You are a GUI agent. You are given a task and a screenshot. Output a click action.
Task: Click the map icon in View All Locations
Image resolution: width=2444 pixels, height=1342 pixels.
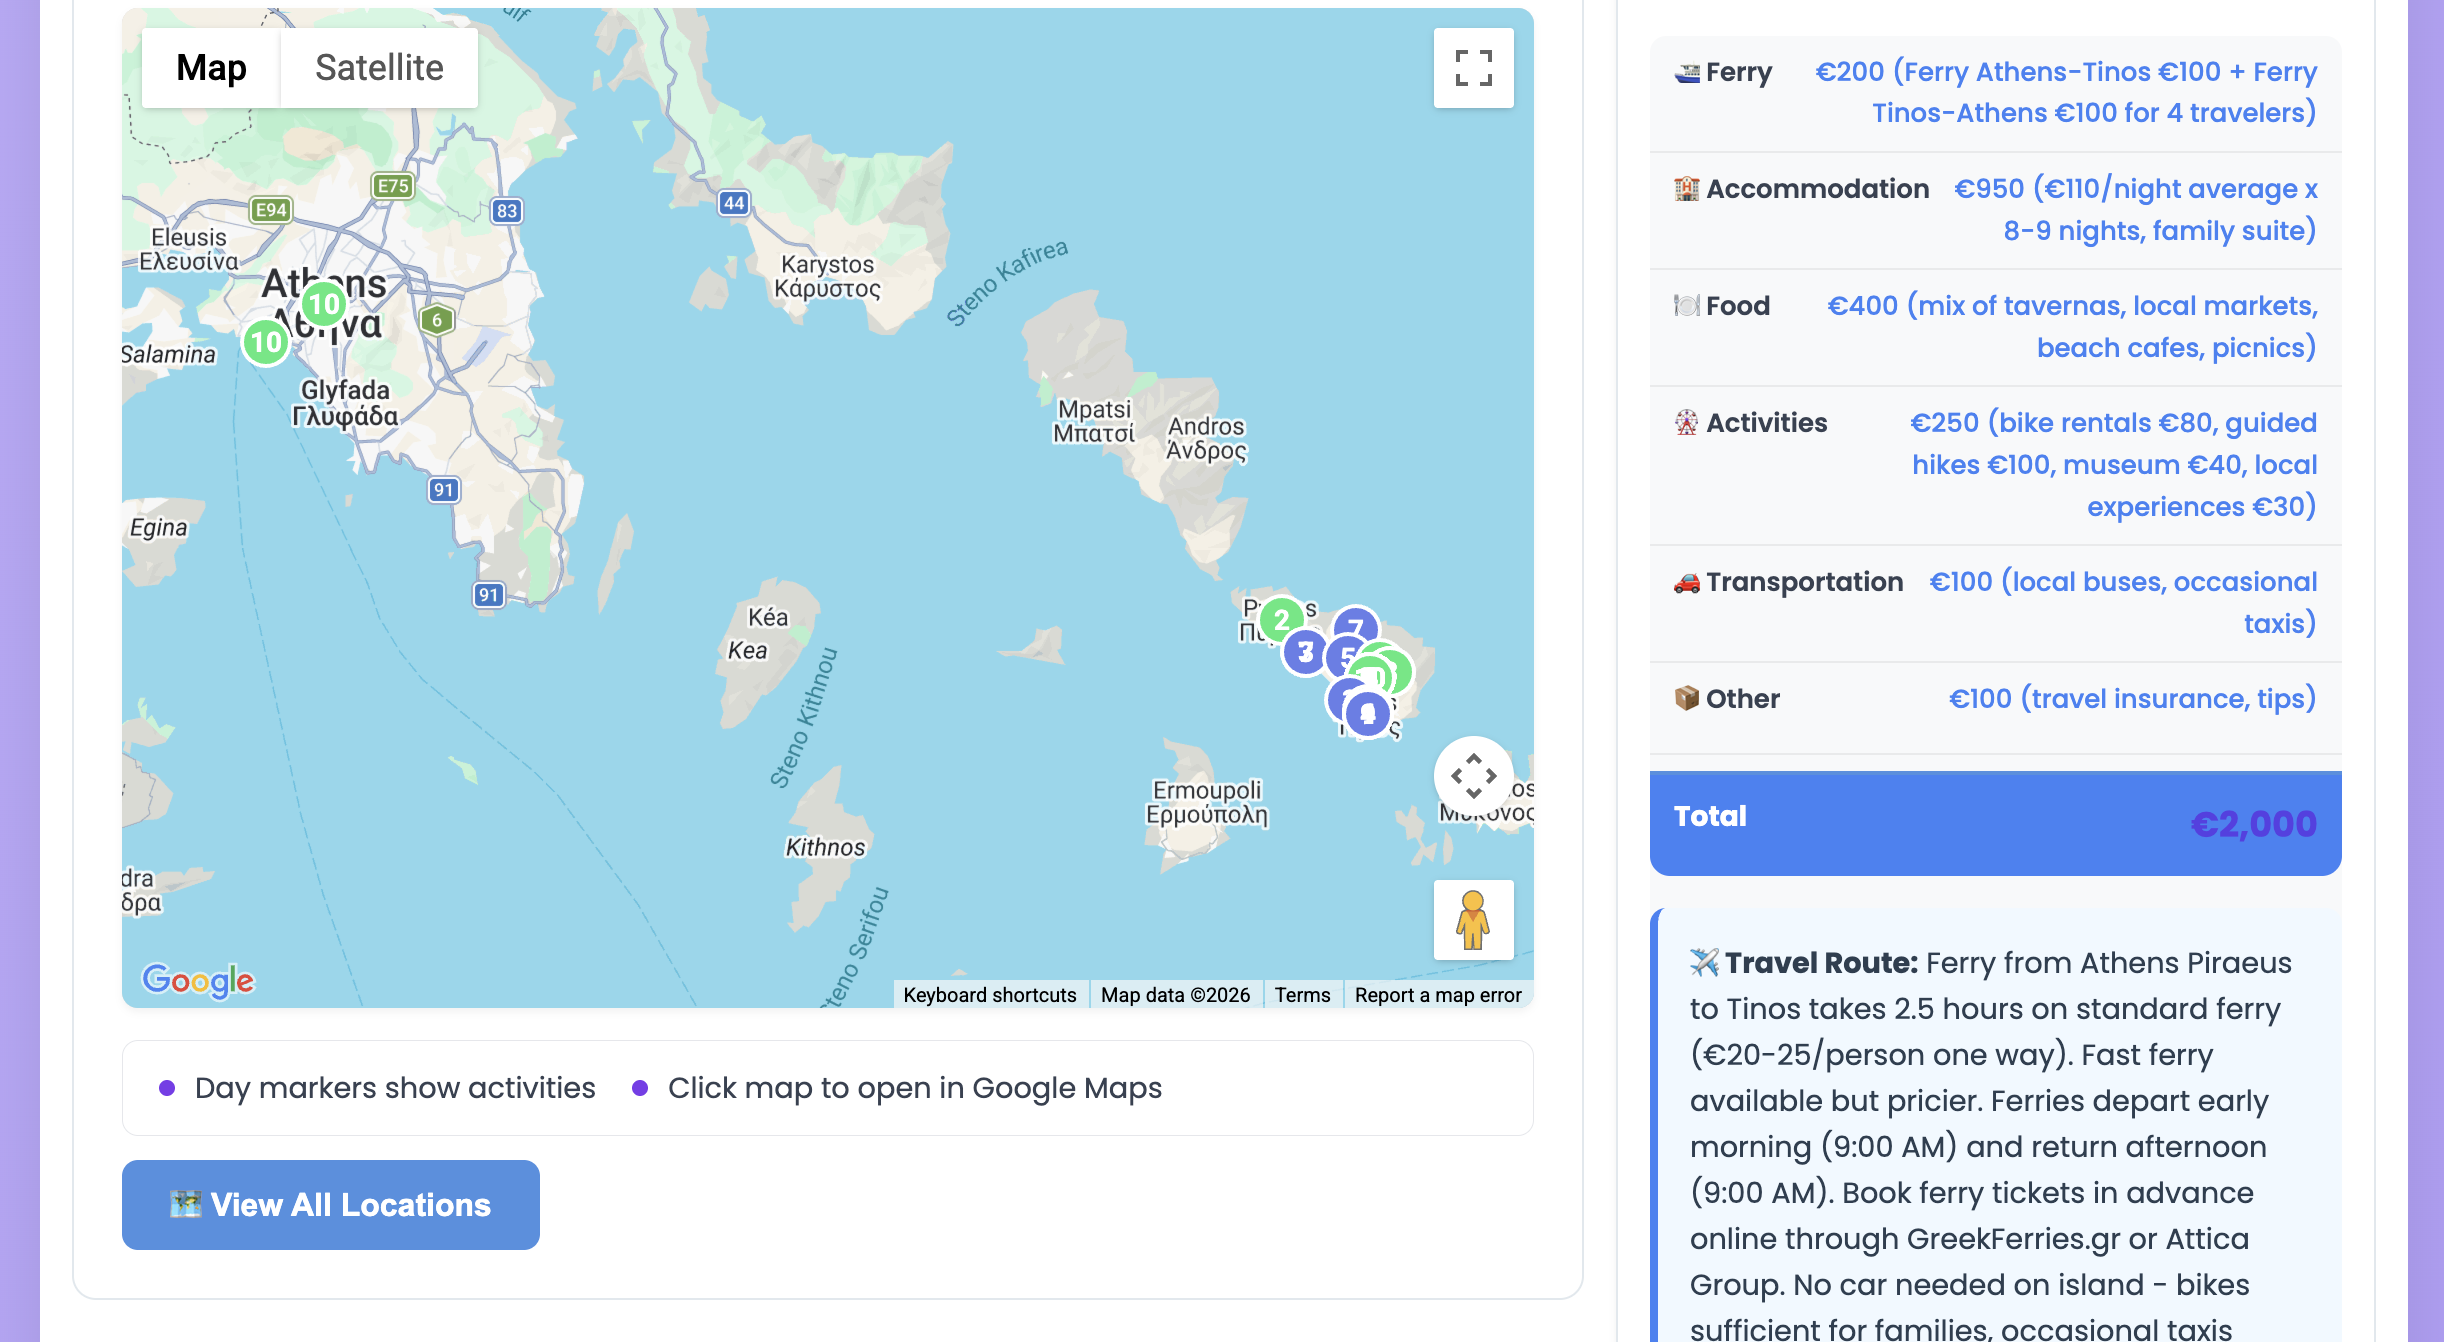(186, 1204)
